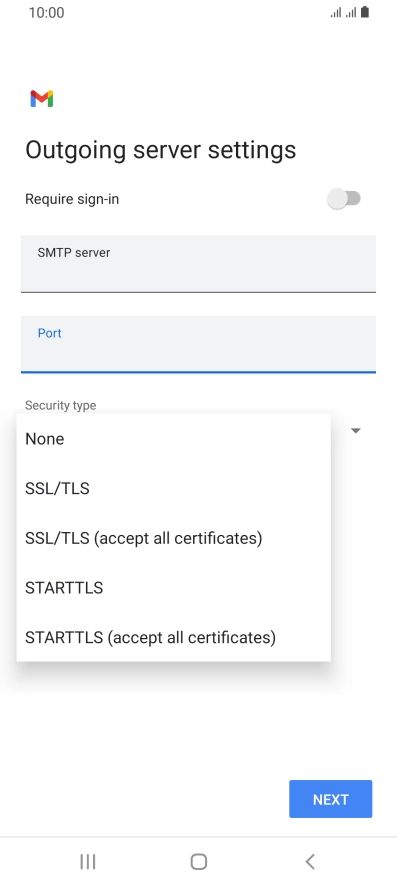Tap the Android back navigation icon
397x886 pixels.
(x=309, y=861)
